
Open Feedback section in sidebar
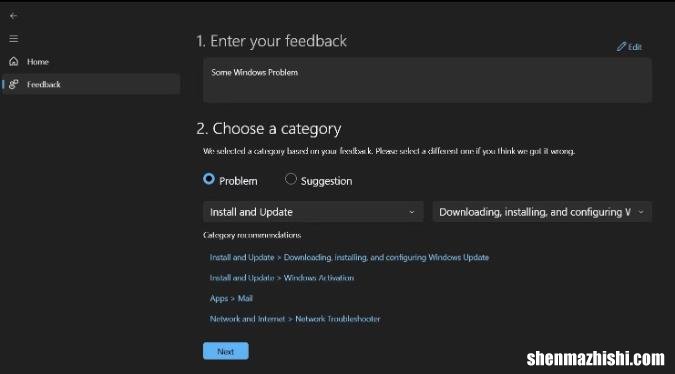pos(91,84)
